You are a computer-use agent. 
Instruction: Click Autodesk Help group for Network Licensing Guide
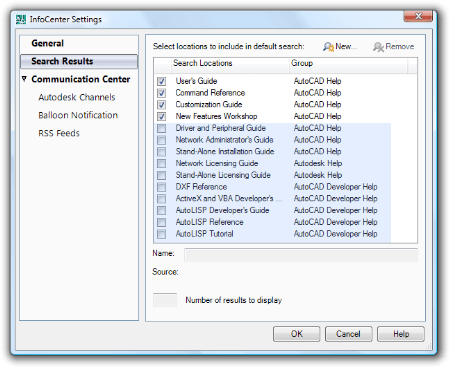point(318,163)
